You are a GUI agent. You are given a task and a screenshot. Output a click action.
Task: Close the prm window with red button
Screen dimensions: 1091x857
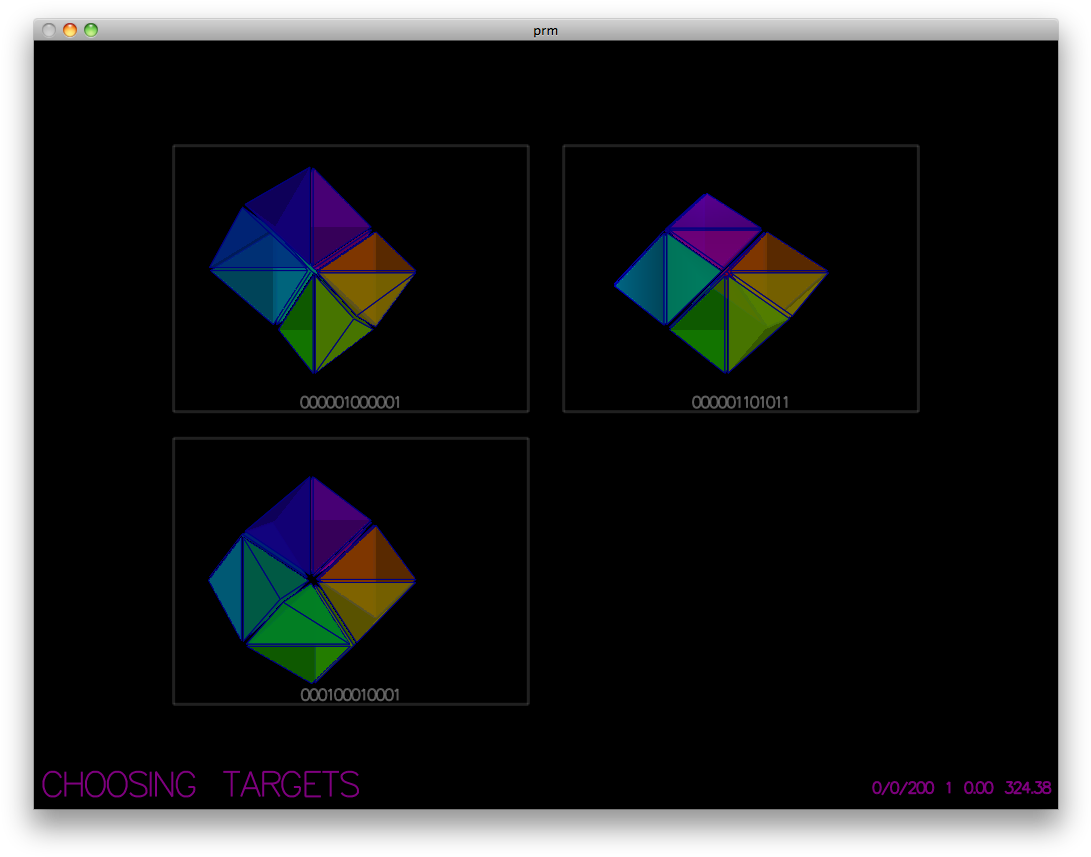(x=49, y=30)
